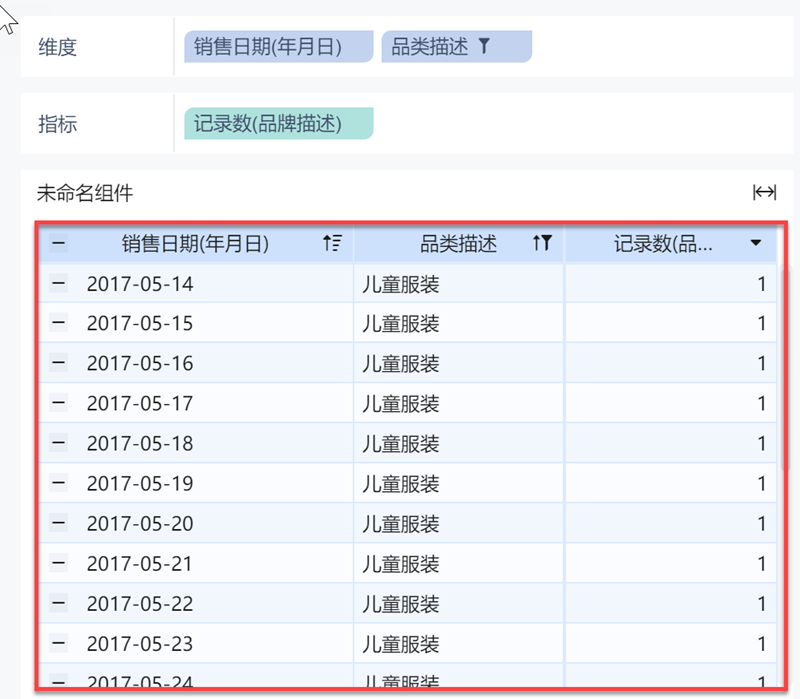Click the 2017-05-15 date cell
800x699 pixels.
pyautogui.click(x=140, y=324)
